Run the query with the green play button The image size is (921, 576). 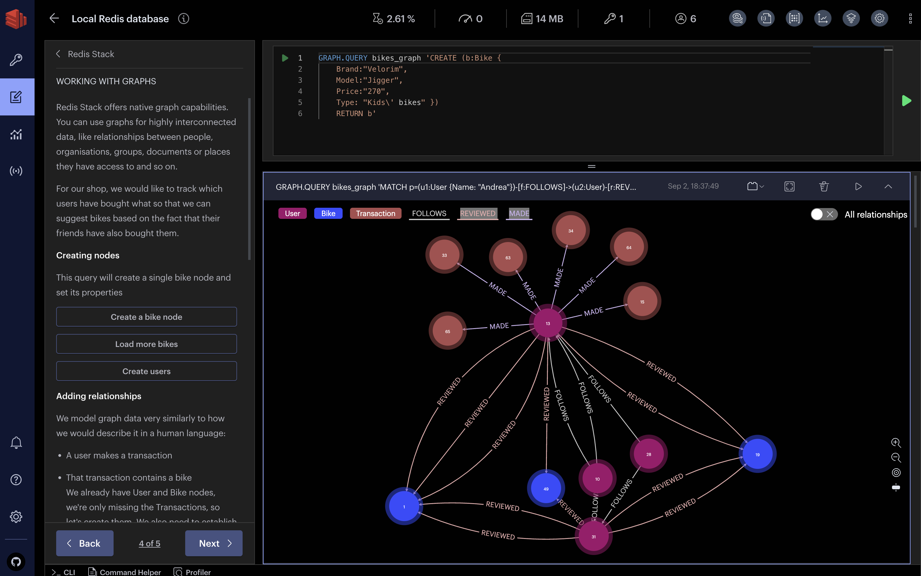906,101
